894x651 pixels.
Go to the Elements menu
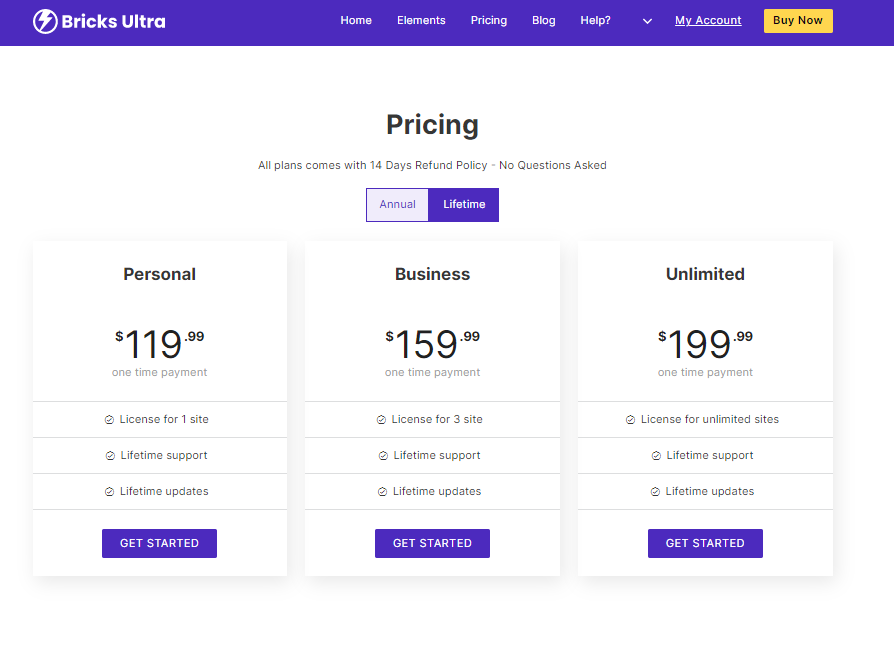point(421,20)
